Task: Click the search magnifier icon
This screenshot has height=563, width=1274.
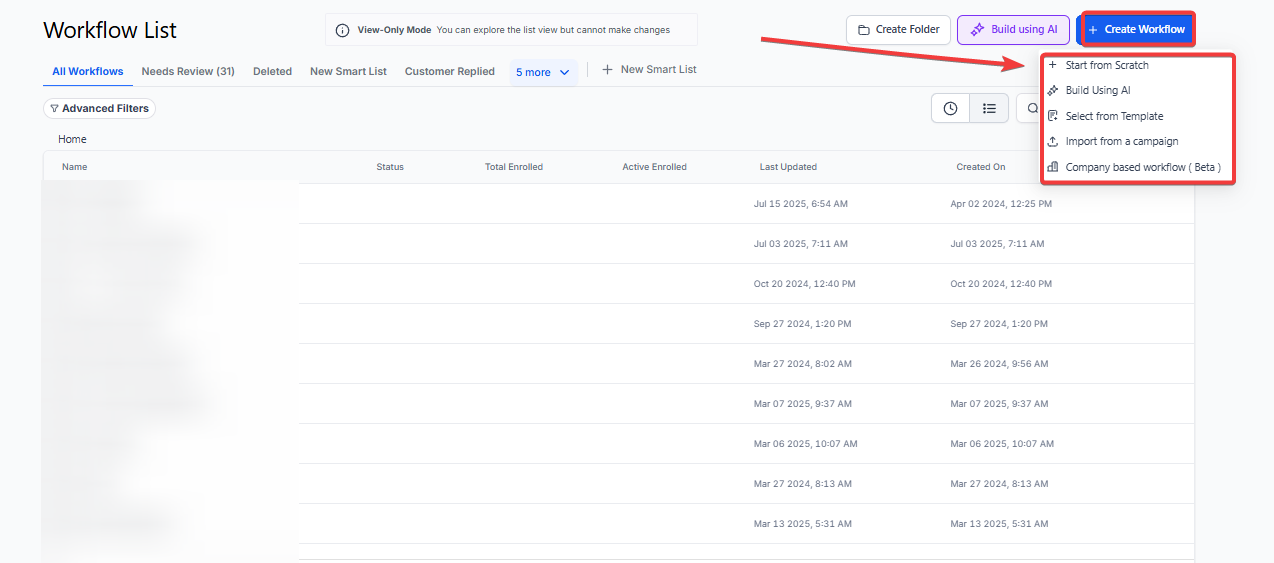Action: tap(1032, 108)
